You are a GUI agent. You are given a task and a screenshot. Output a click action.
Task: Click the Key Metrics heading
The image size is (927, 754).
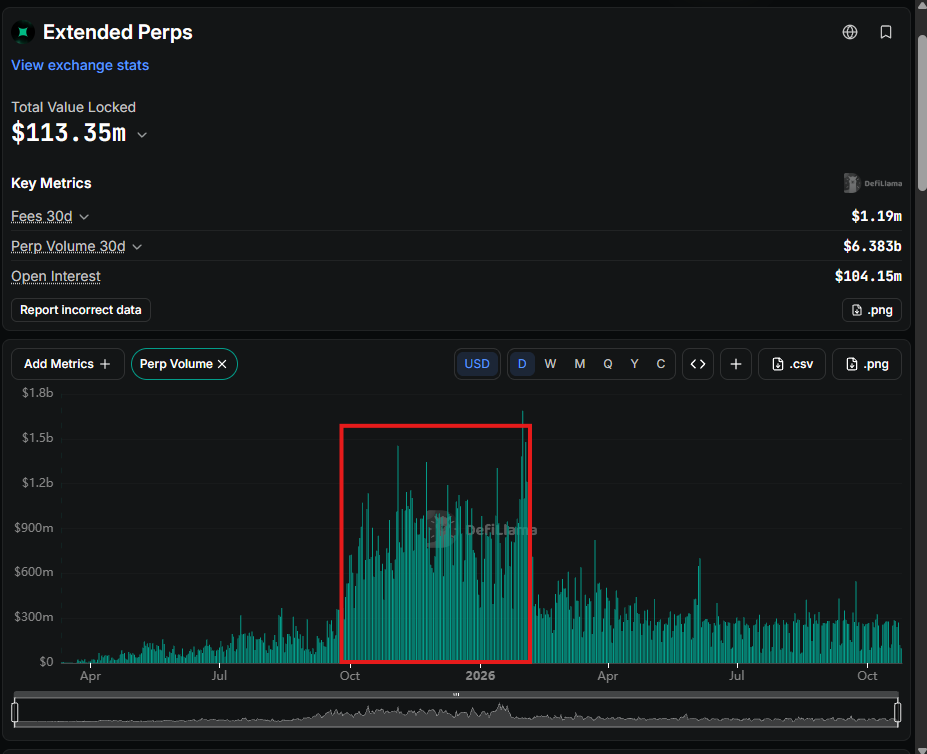click(x=51, y=183)
